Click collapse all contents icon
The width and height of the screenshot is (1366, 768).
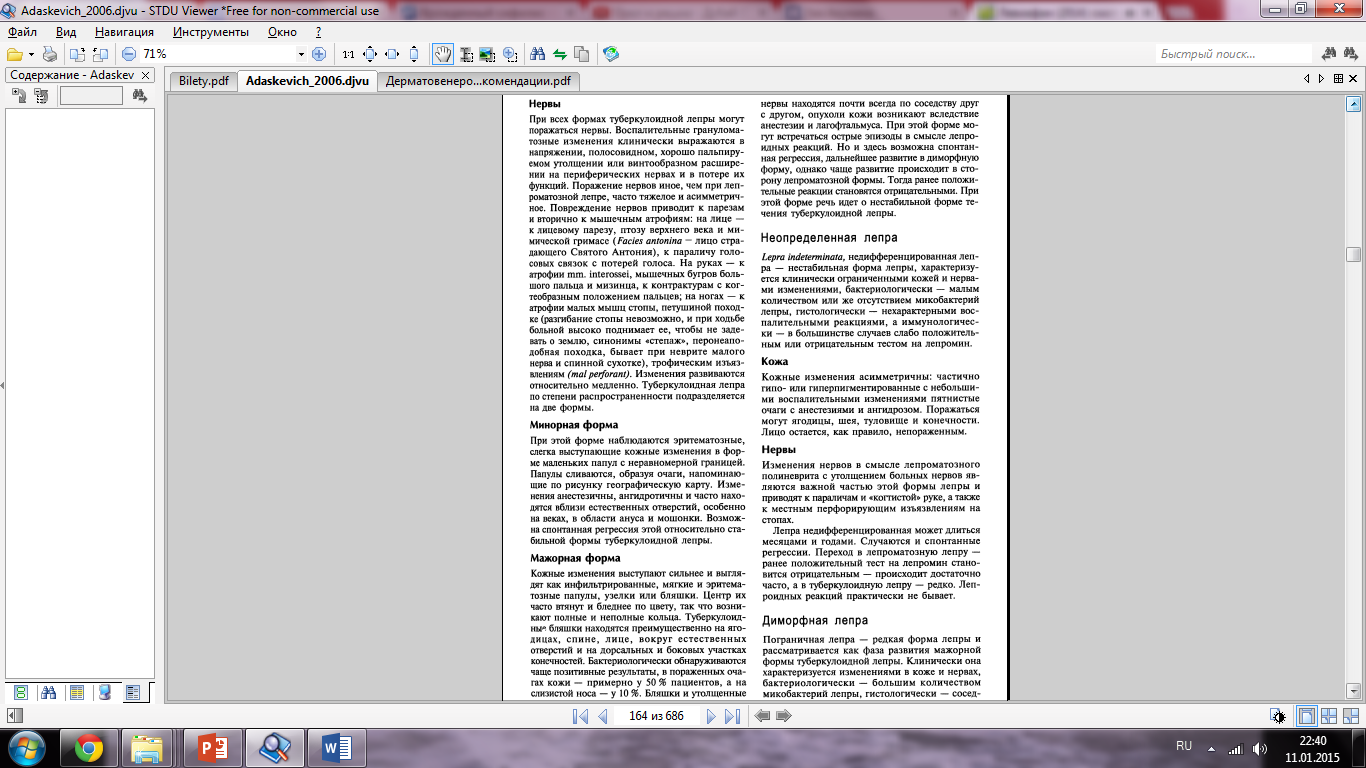coord(41,96)
